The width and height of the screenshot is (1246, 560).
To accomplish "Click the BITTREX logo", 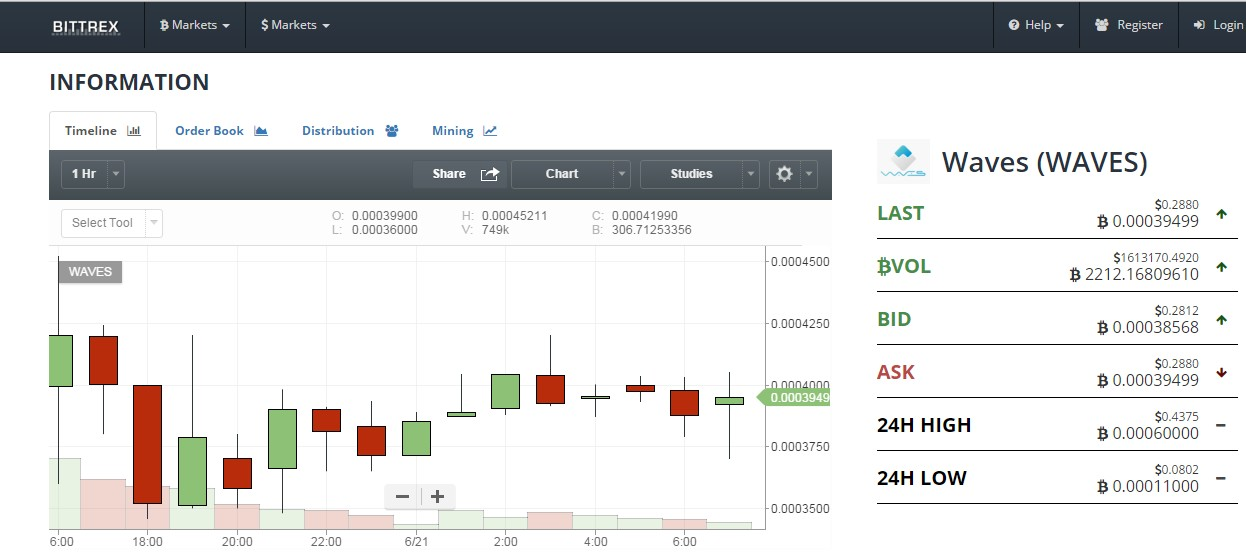I will [x=85, y=26].
